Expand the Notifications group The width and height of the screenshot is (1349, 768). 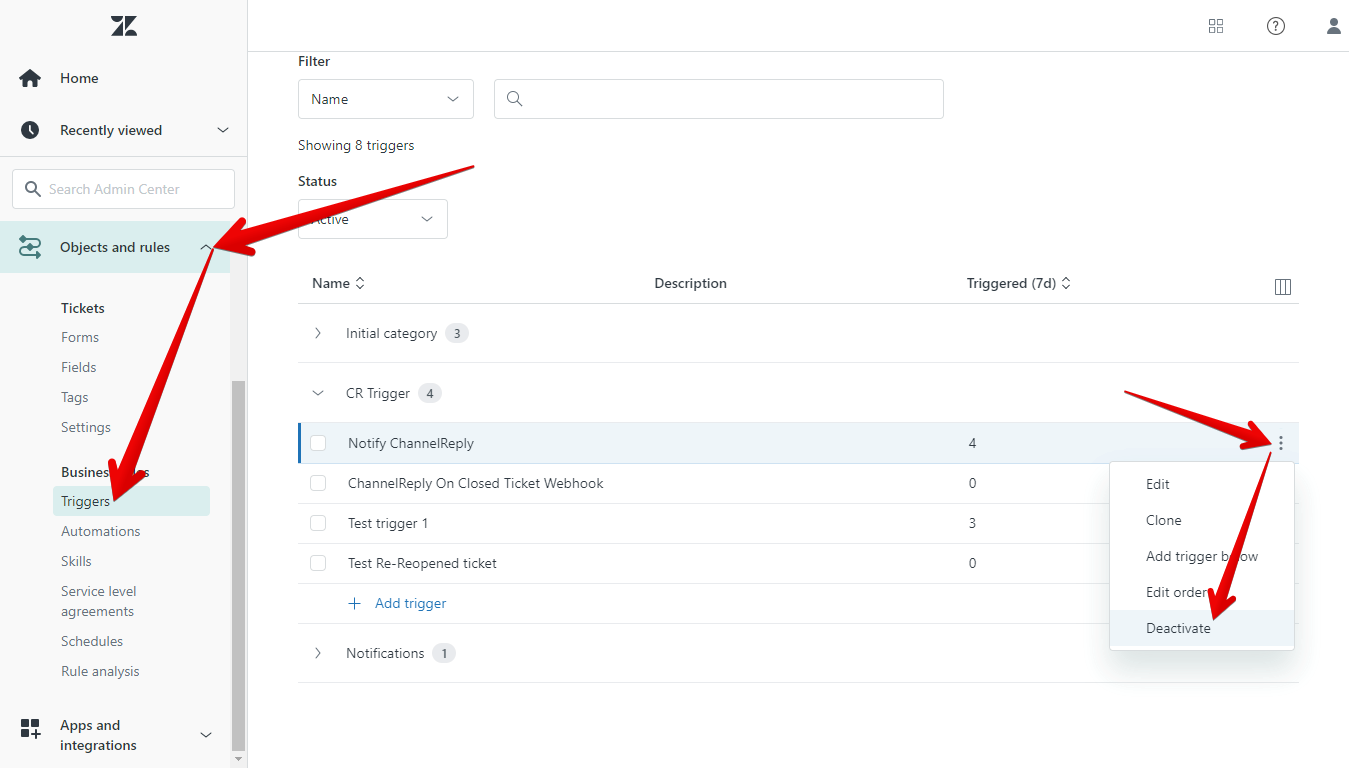318,653
